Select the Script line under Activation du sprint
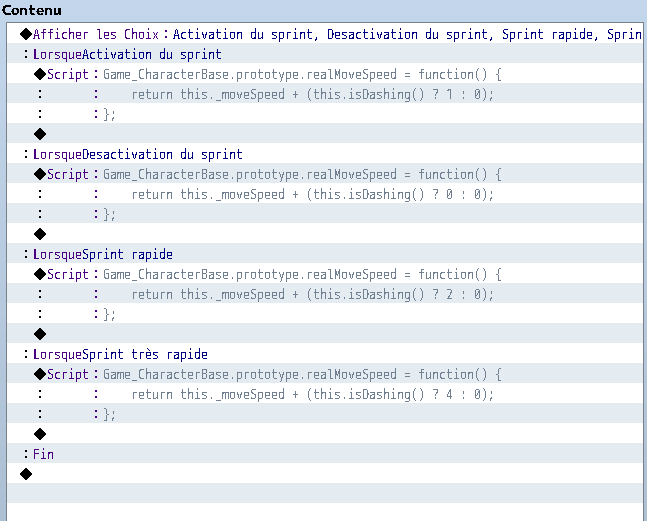This screenshot has height=521, width=647. click(x=325, y=74)
